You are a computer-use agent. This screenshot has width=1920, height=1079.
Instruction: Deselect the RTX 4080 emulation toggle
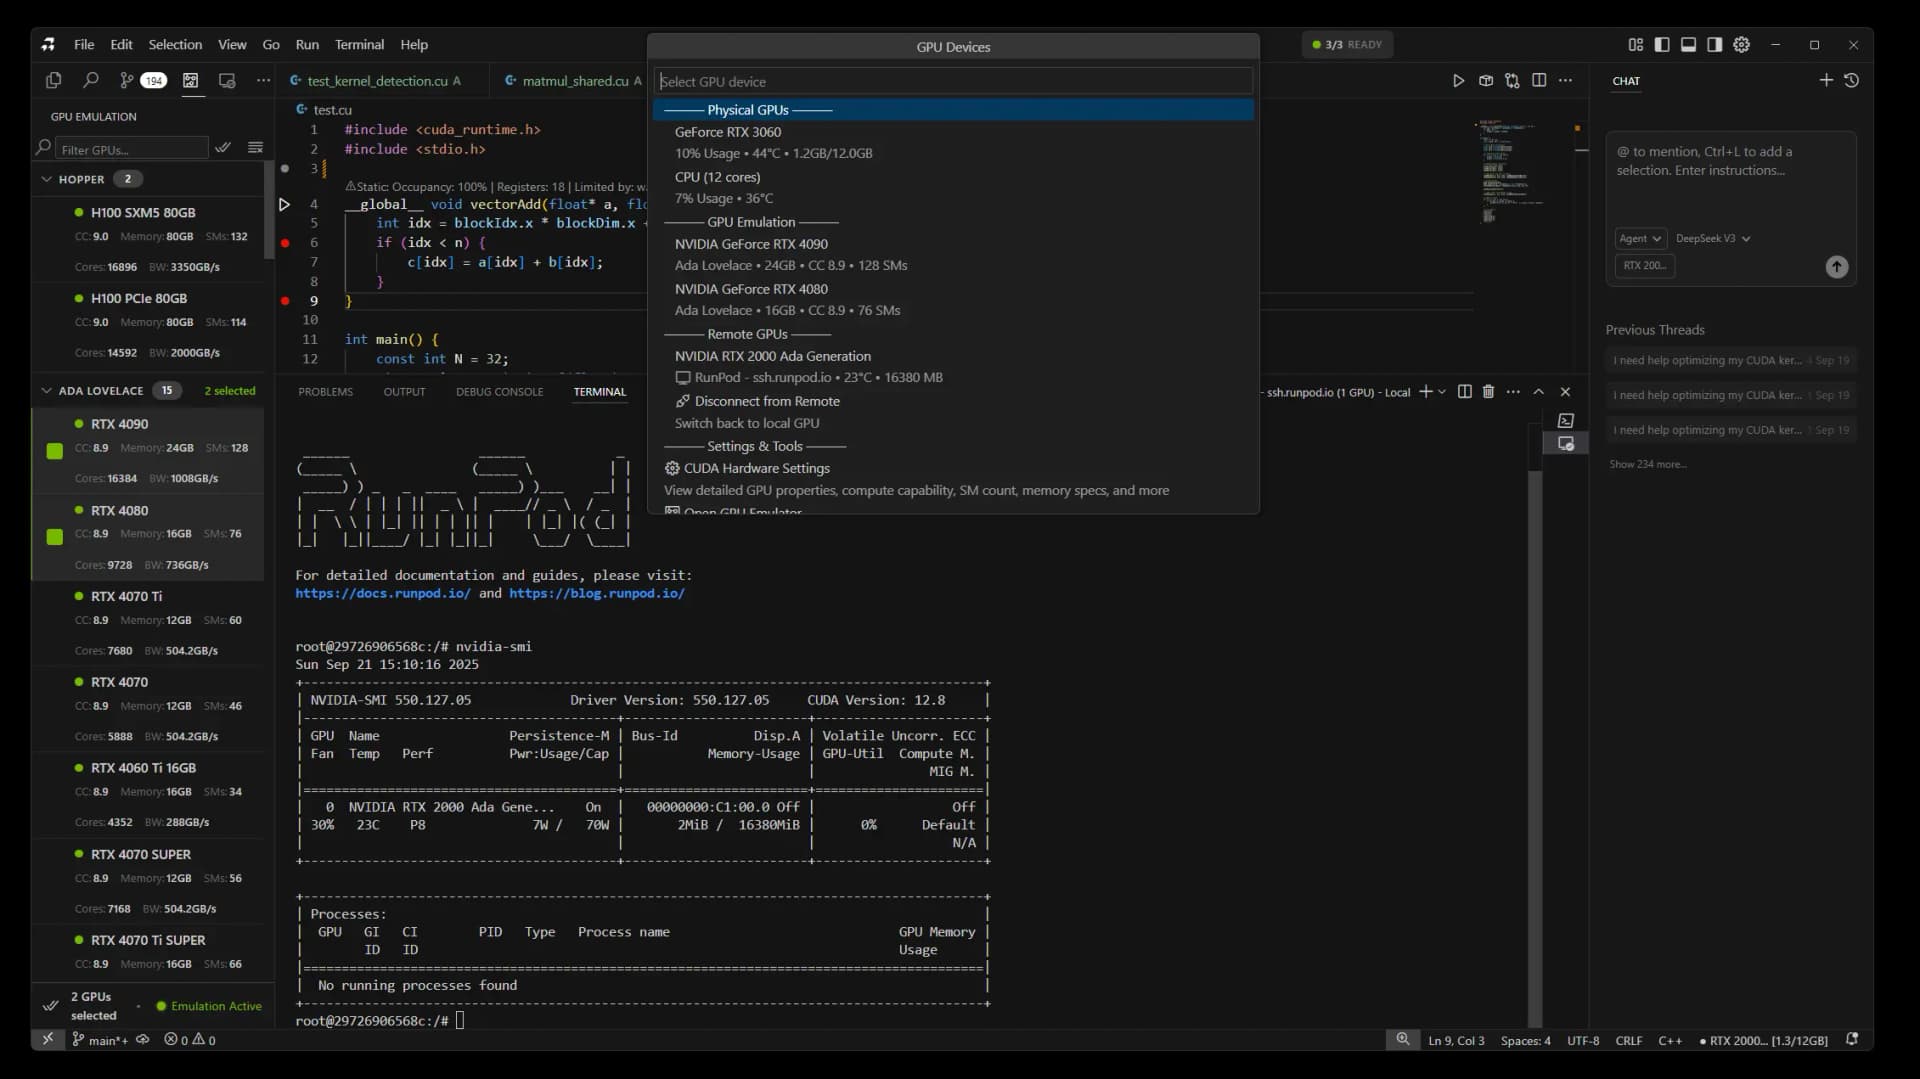(54, 537)
